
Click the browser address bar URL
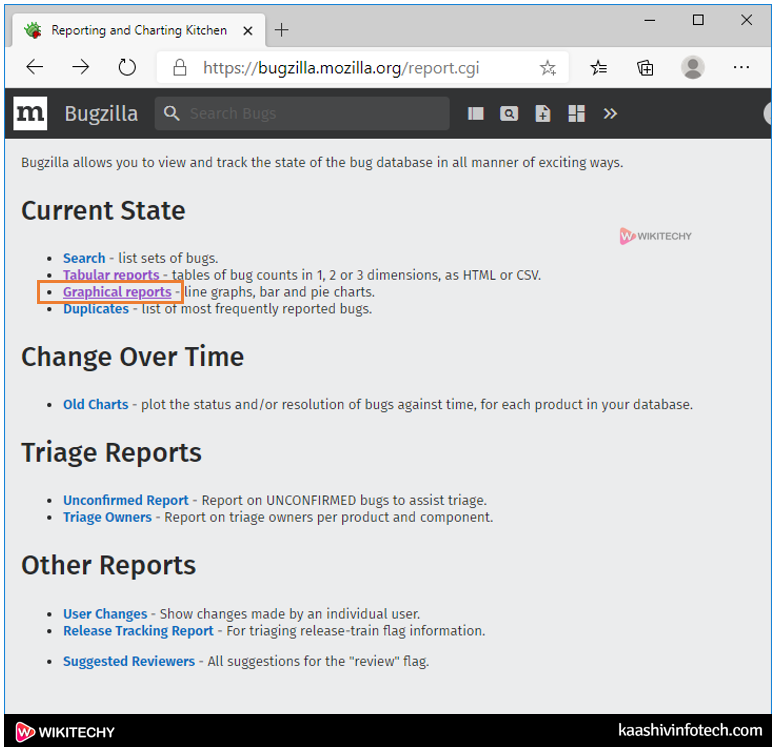tap(340, 68)
